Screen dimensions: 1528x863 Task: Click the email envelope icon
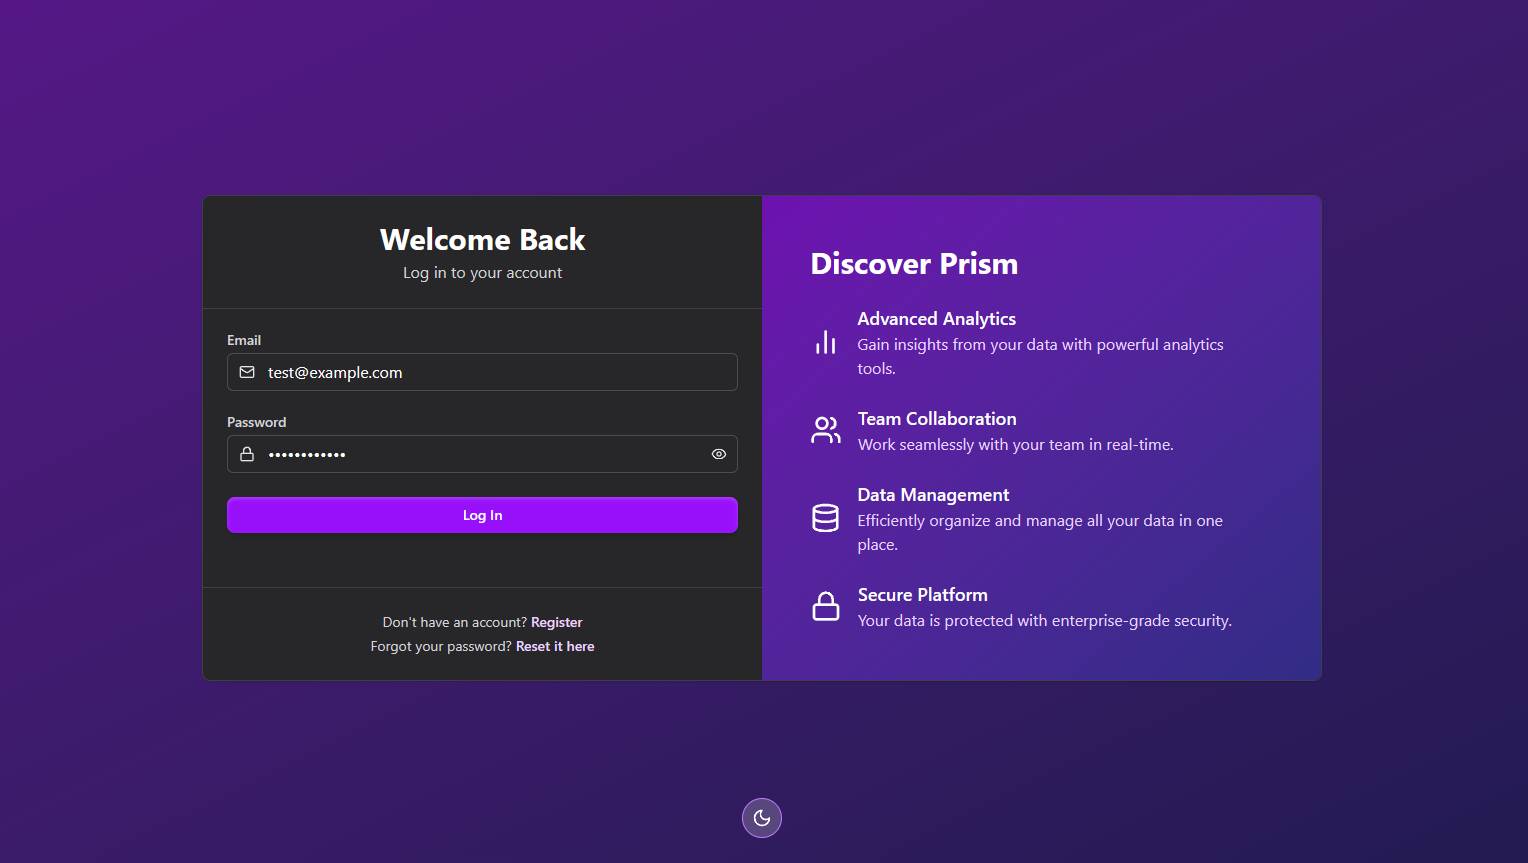(247, 372)
